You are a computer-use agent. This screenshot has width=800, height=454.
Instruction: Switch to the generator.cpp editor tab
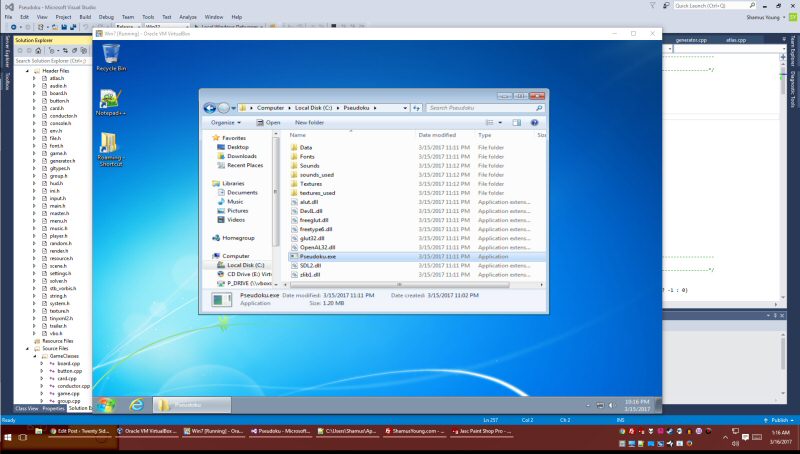click(691, 40)
